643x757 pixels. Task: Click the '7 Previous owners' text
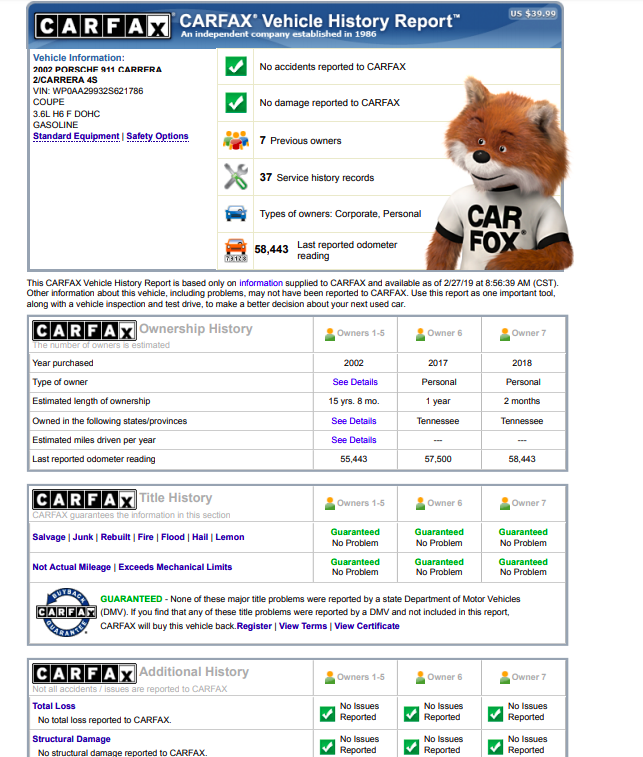coord(300,140)
